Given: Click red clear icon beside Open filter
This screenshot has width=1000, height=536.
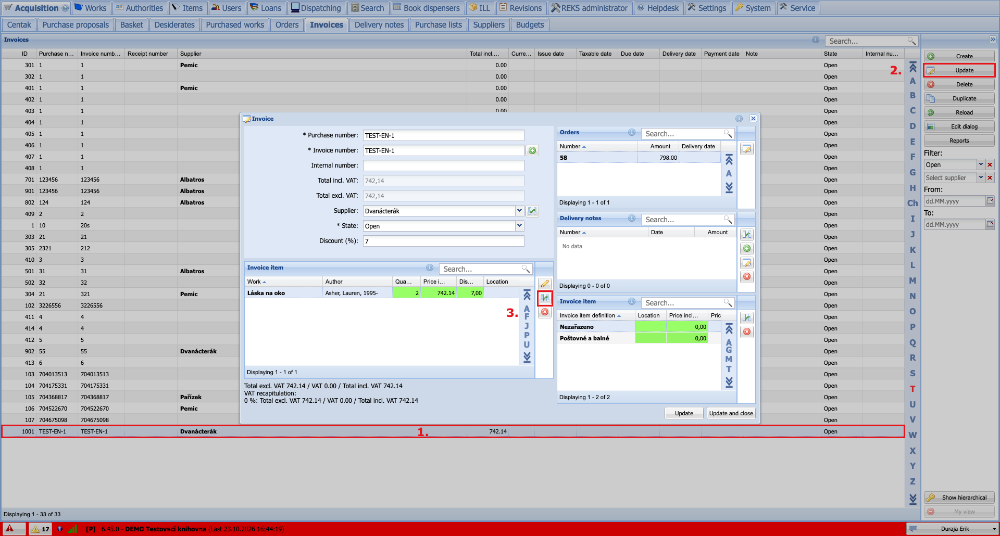Looking at the screenshot, I should point(990,165).
